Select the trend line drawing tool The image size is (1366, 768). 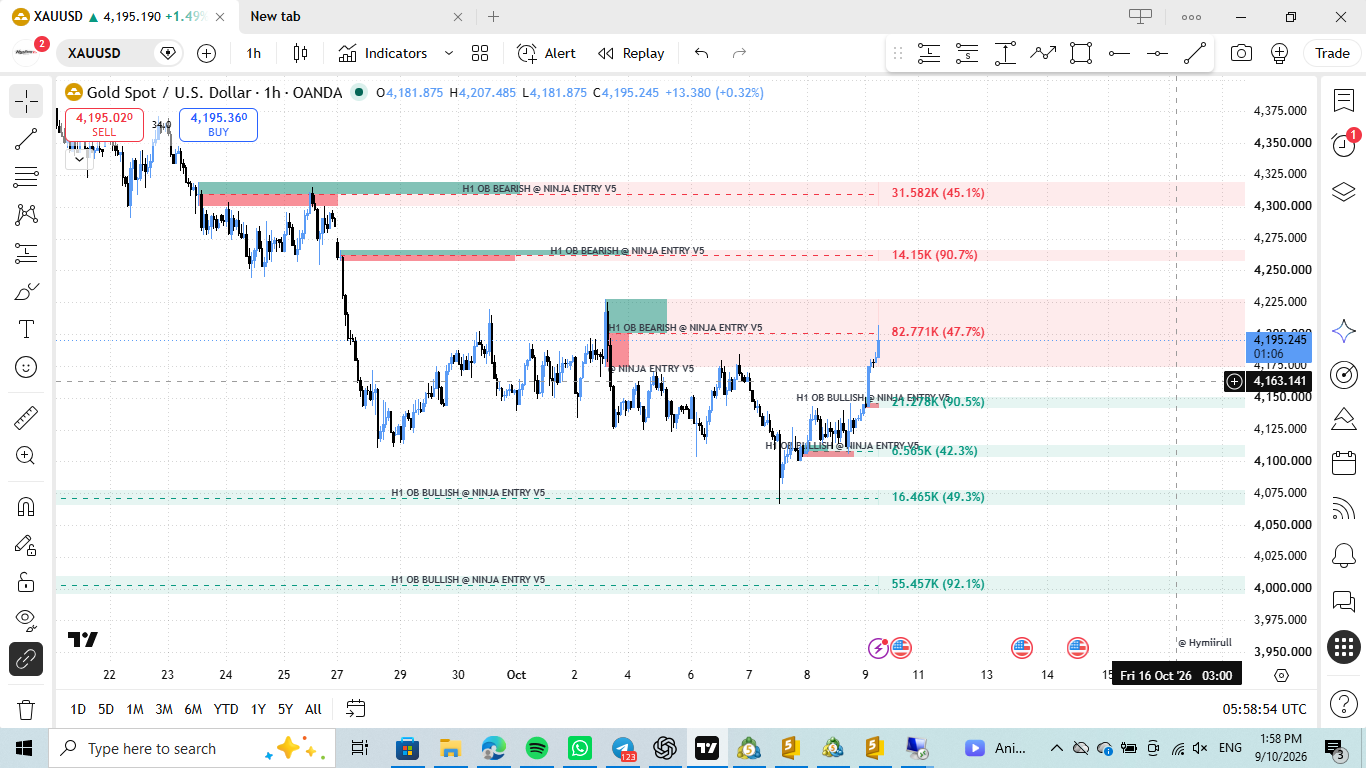[26, 139]
